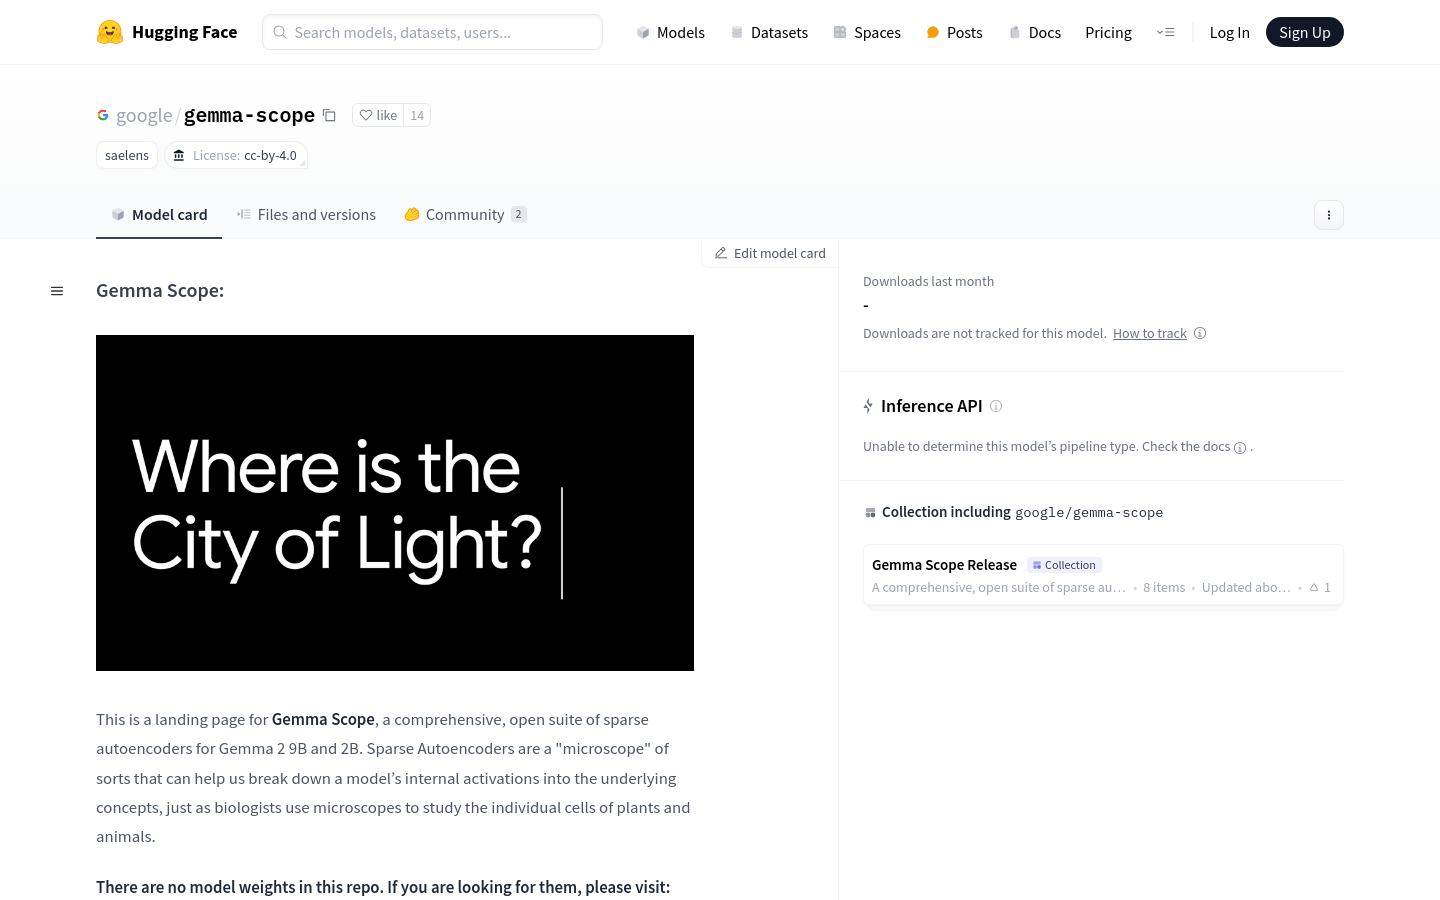Click the Gemma Scope: heading
1440x900 pixels.
(160, 290)
